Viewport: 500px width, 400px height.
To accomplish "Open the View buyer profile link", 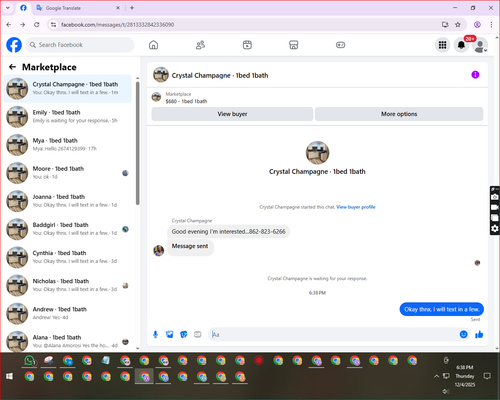I will click(x=356, y=207).
